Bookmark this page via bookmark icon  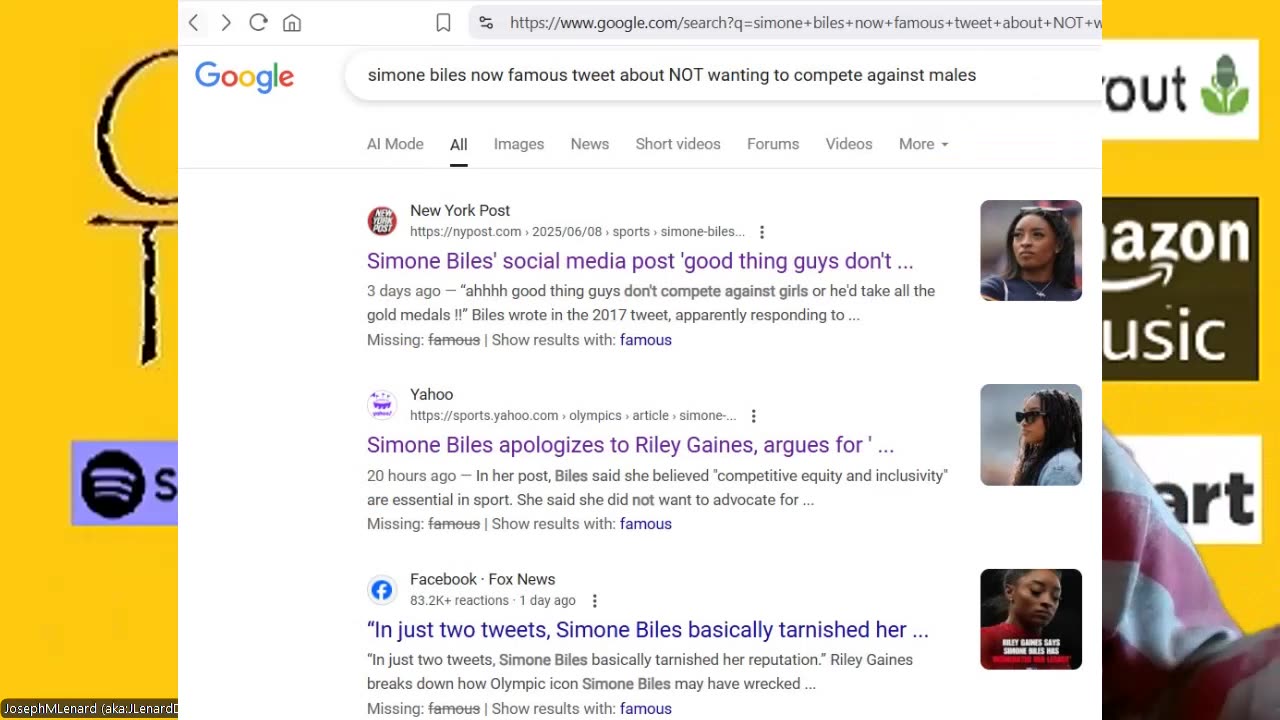point(443,23)
